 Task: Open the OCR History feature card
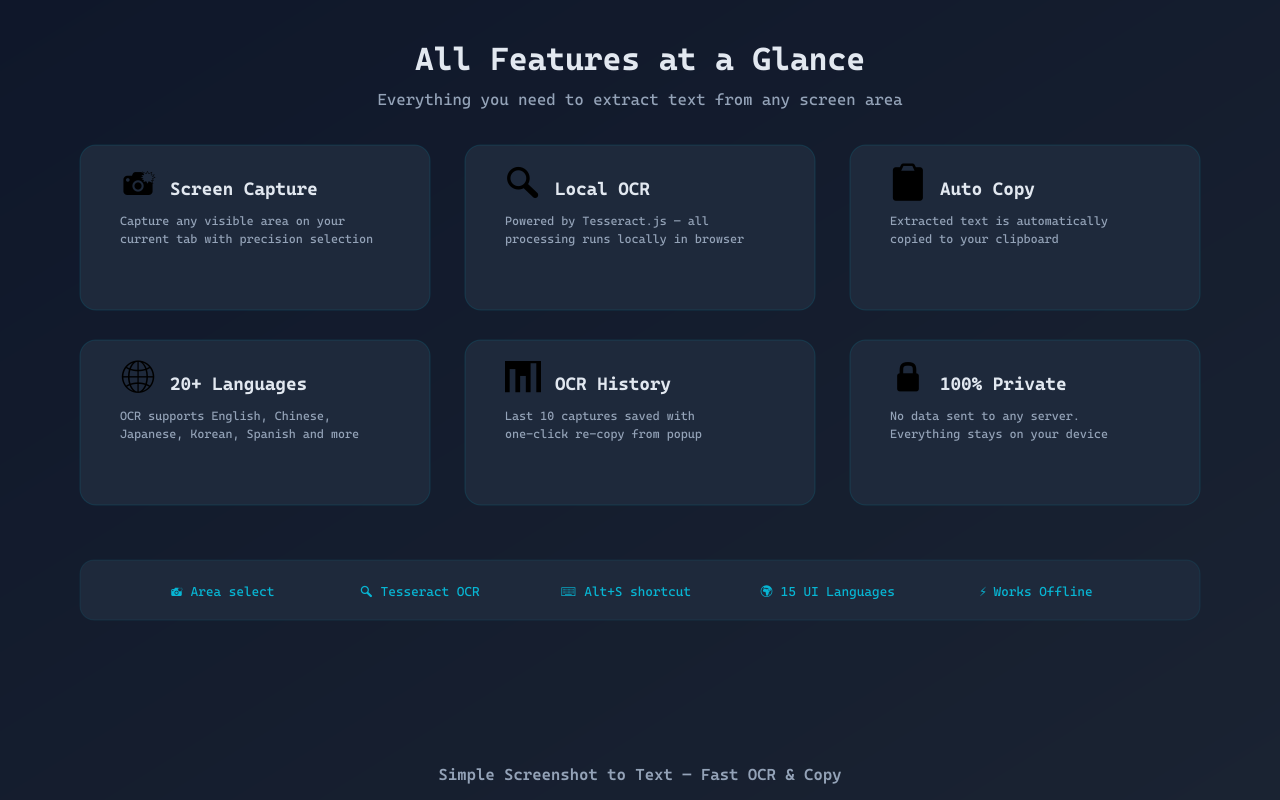pos(640,422)
